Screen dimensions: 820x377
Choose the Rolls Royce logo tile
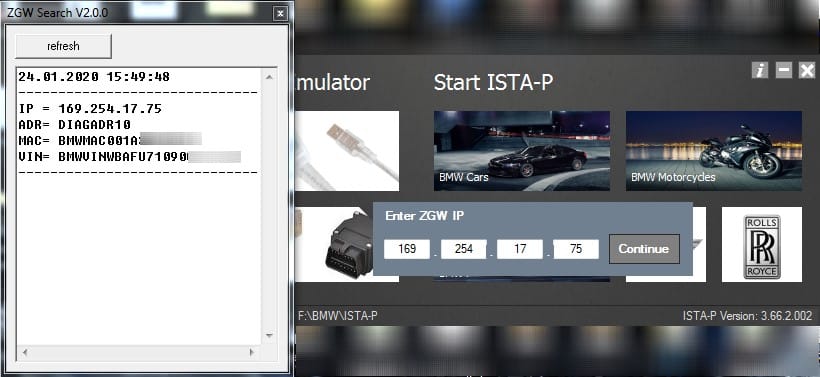pyautogui.click(x=762, y=244)
